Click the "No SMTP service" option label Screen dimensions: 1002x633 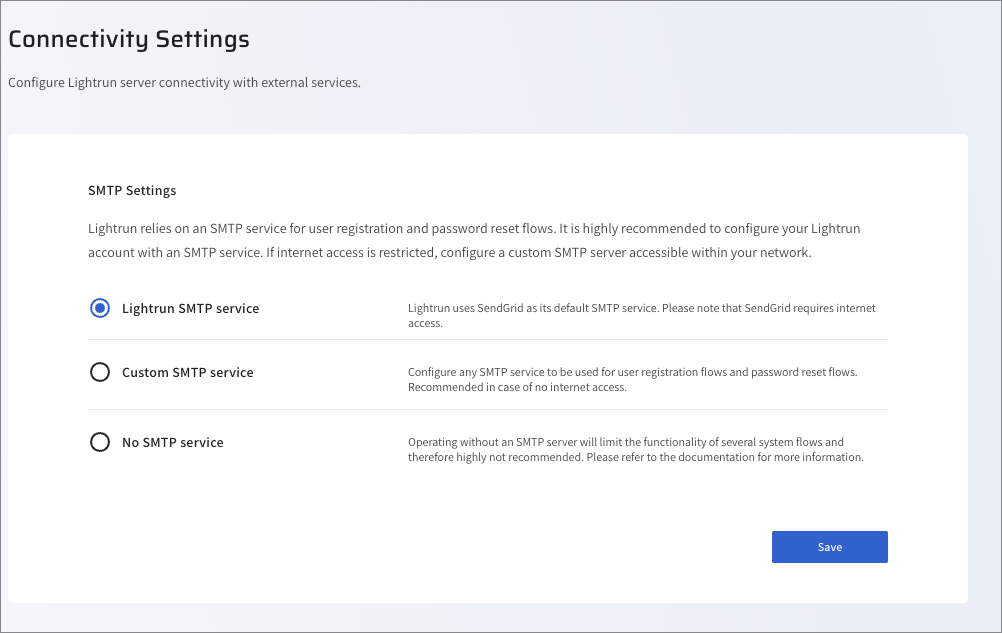pyautogui.click(x=172, y=442)
